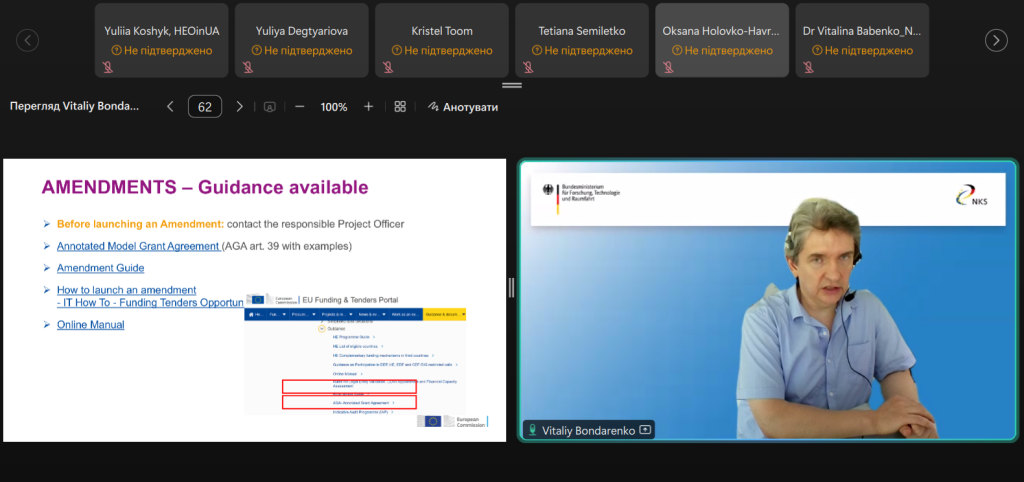This screenshot has height=482, width=1024.
Task: Show previous participants with left arrow
Action: pyautogui.click(x=27, y=40)
